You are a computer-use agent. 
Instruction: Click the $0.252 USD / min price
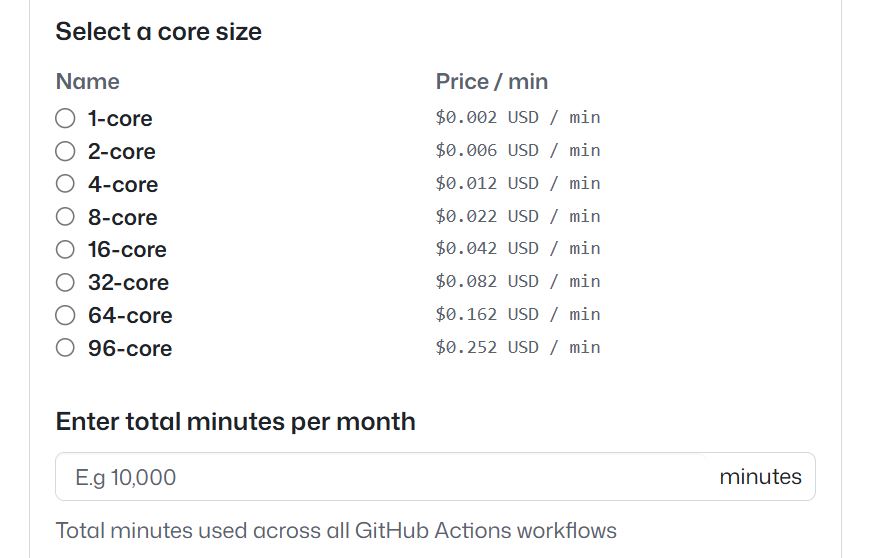click(x=518, y=347)
